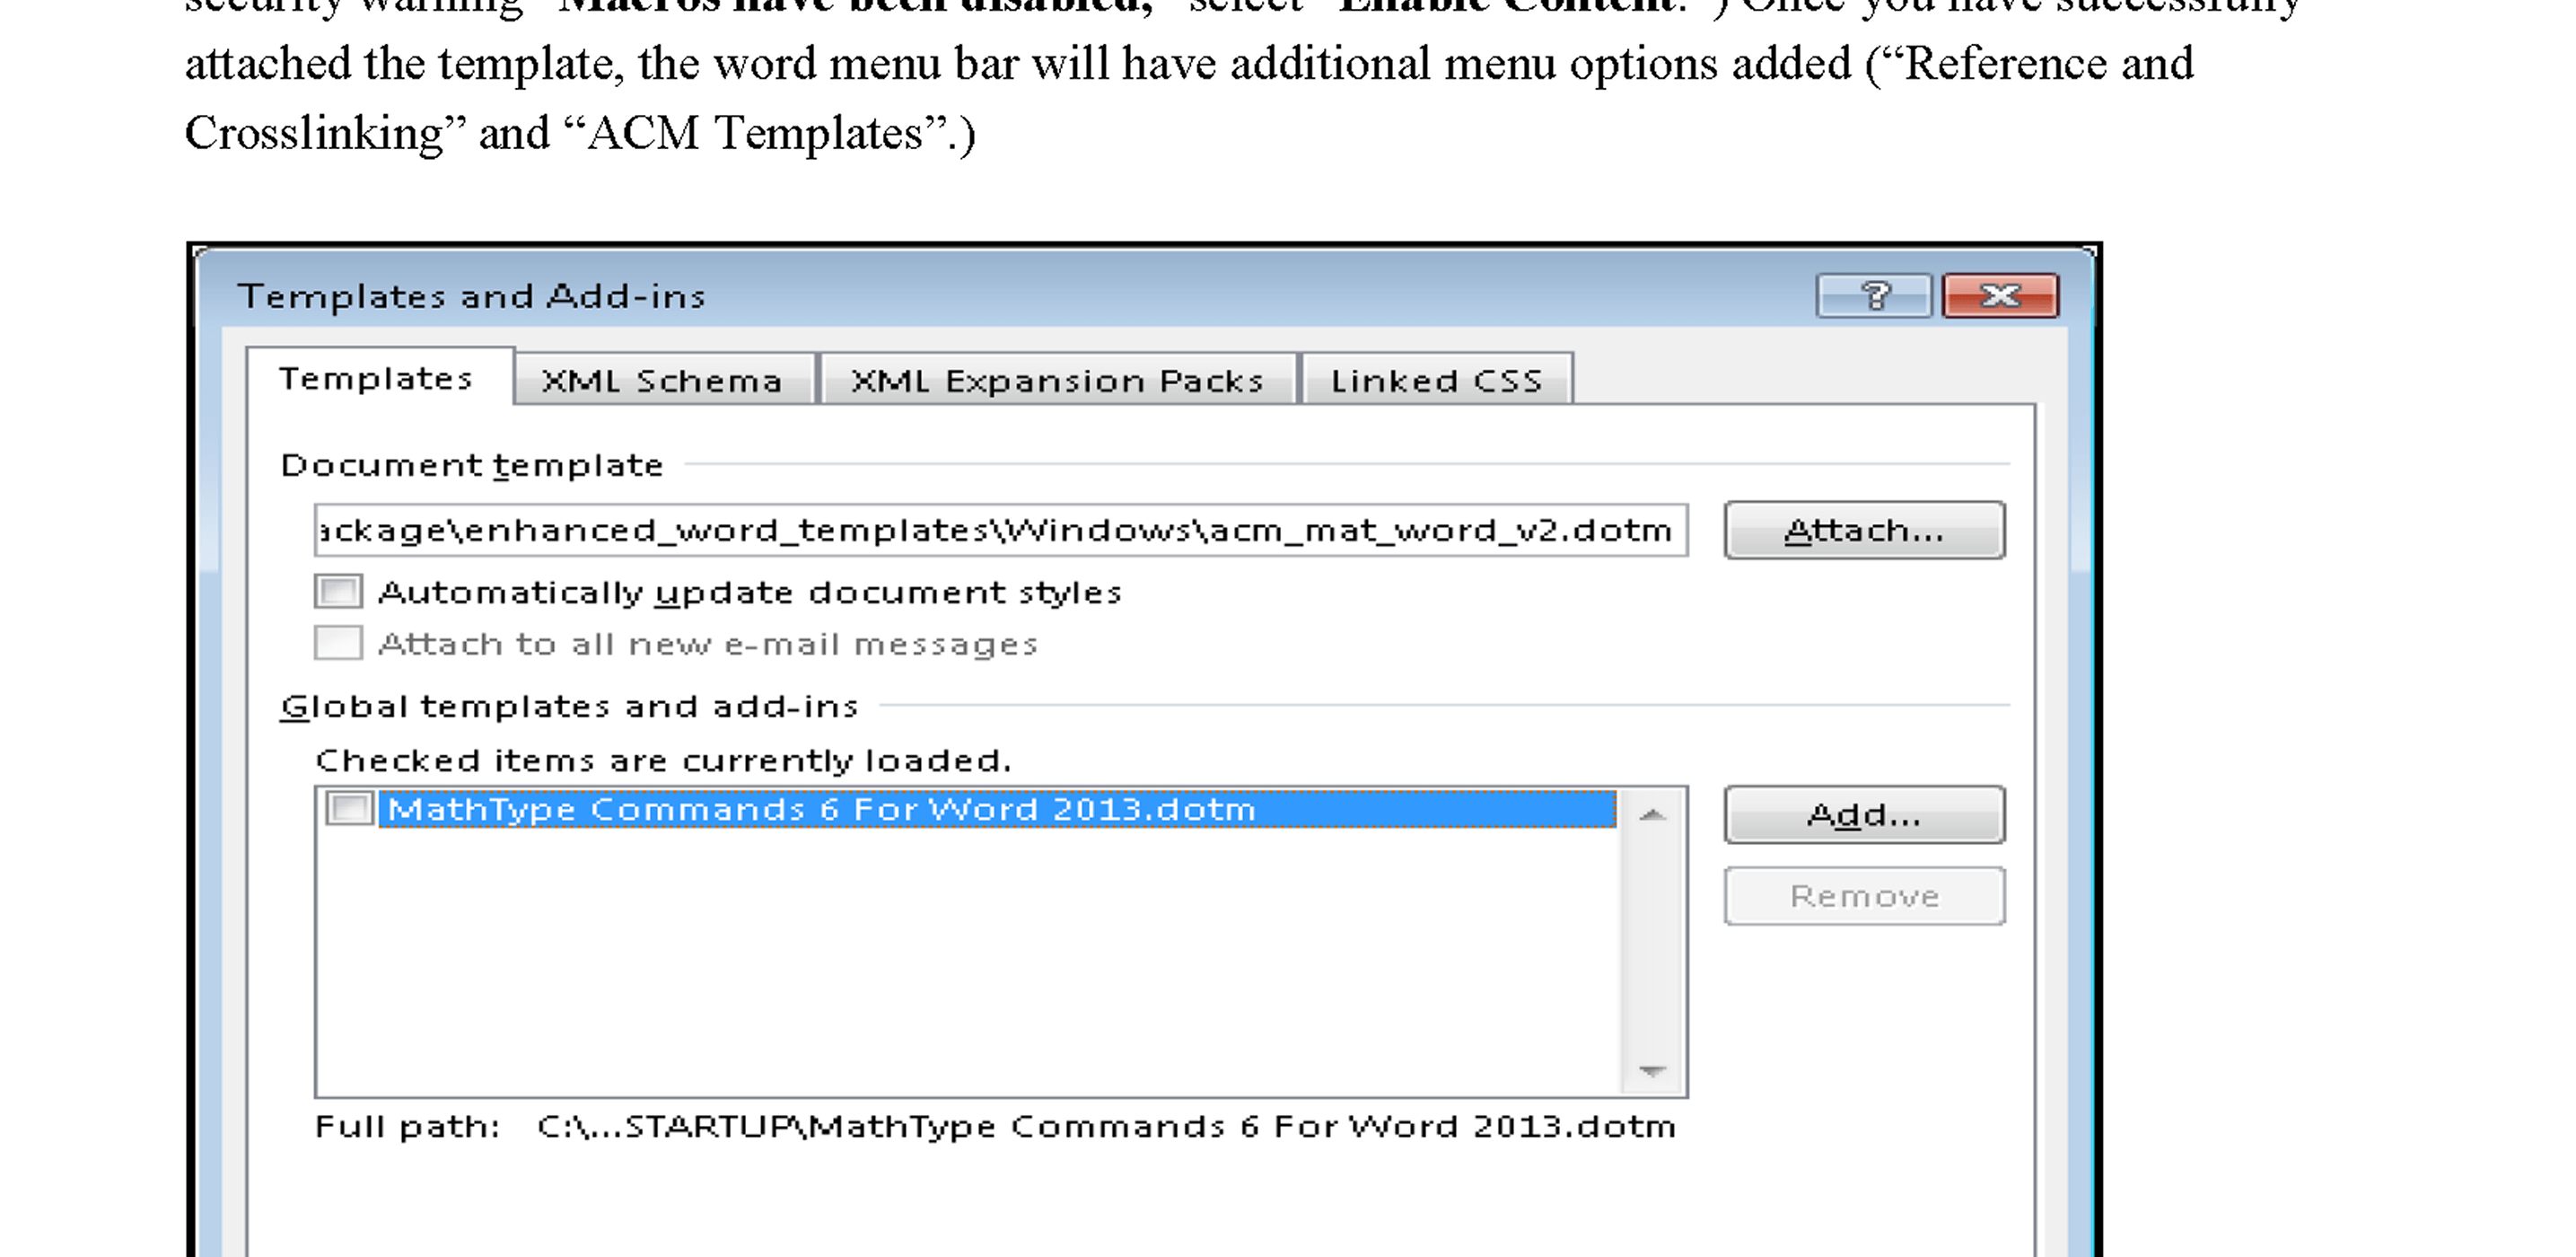Switch to the XML Schema tab

point(662,381)
